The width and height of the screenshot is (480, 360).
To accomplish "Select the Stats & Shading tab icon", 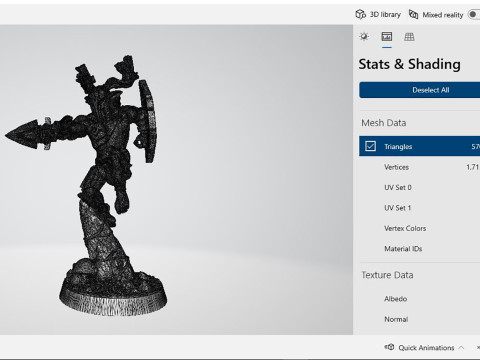I will (x=387, y=37).
